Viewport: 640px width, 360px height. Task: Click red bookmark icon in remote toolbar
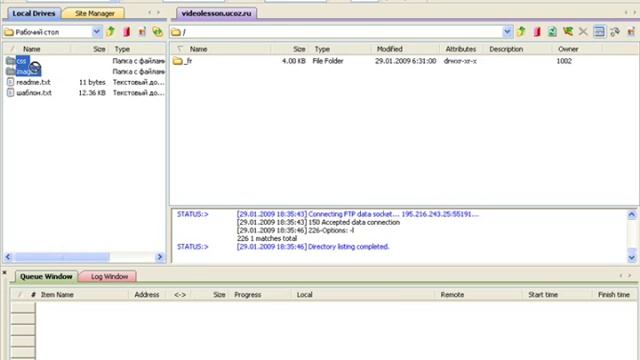point(537,31)
